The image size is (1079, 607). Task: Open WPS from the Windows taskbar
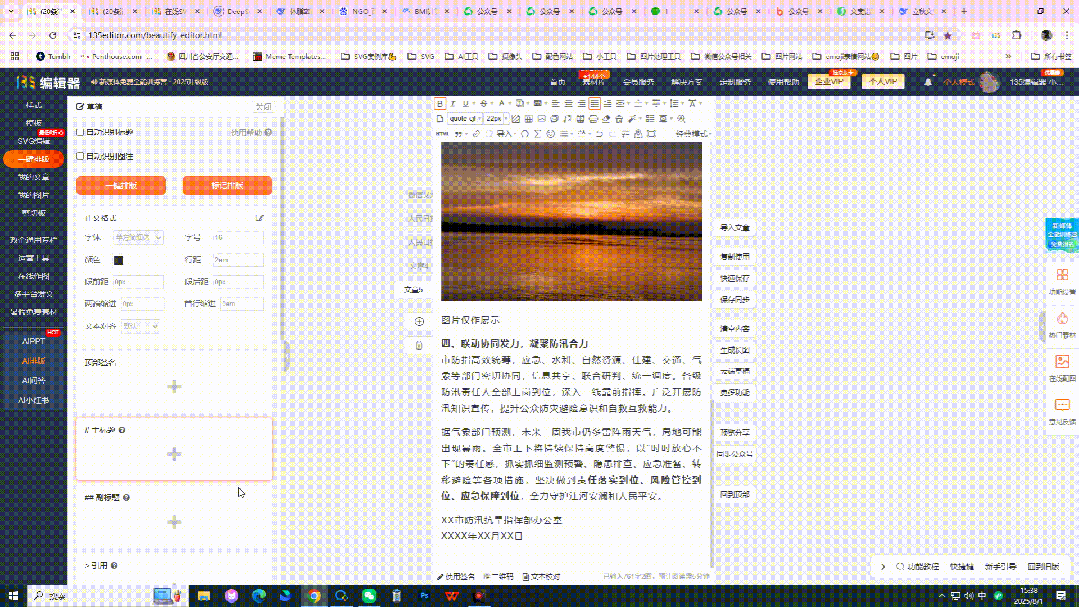click(x=452, y=597)
